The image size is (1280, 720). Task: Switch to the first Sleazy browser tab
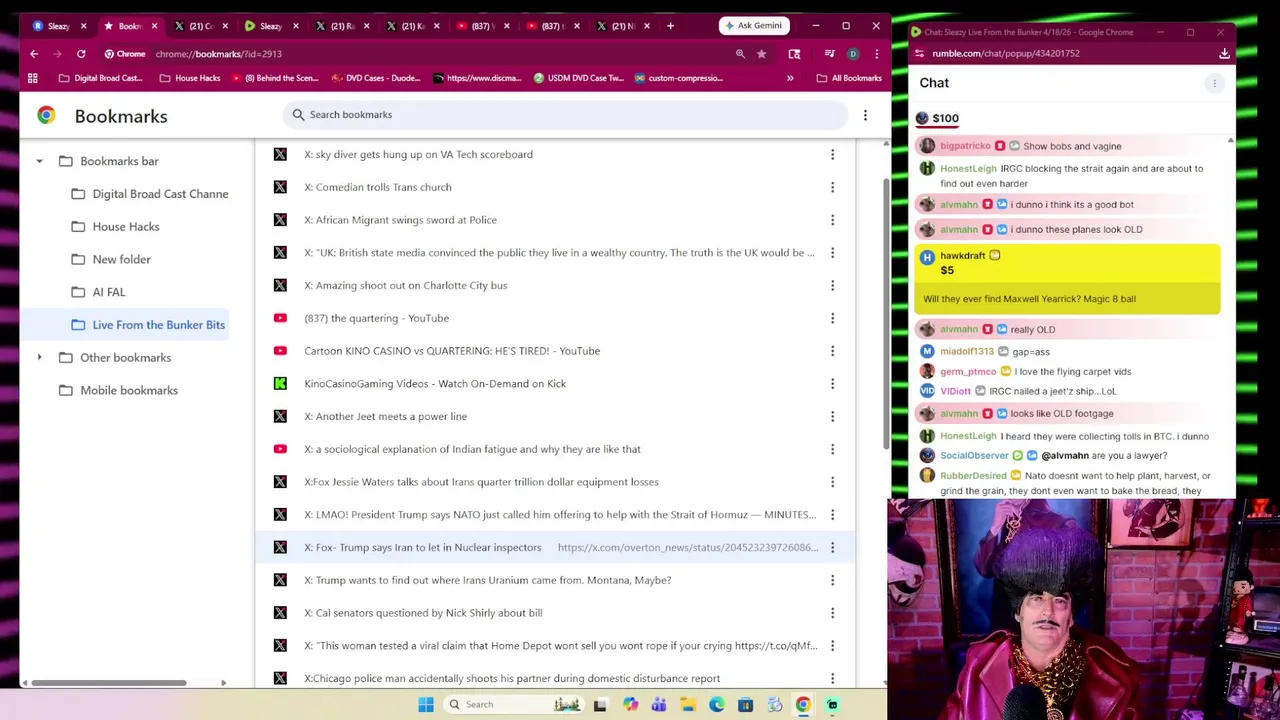click(x=58, y=26)
